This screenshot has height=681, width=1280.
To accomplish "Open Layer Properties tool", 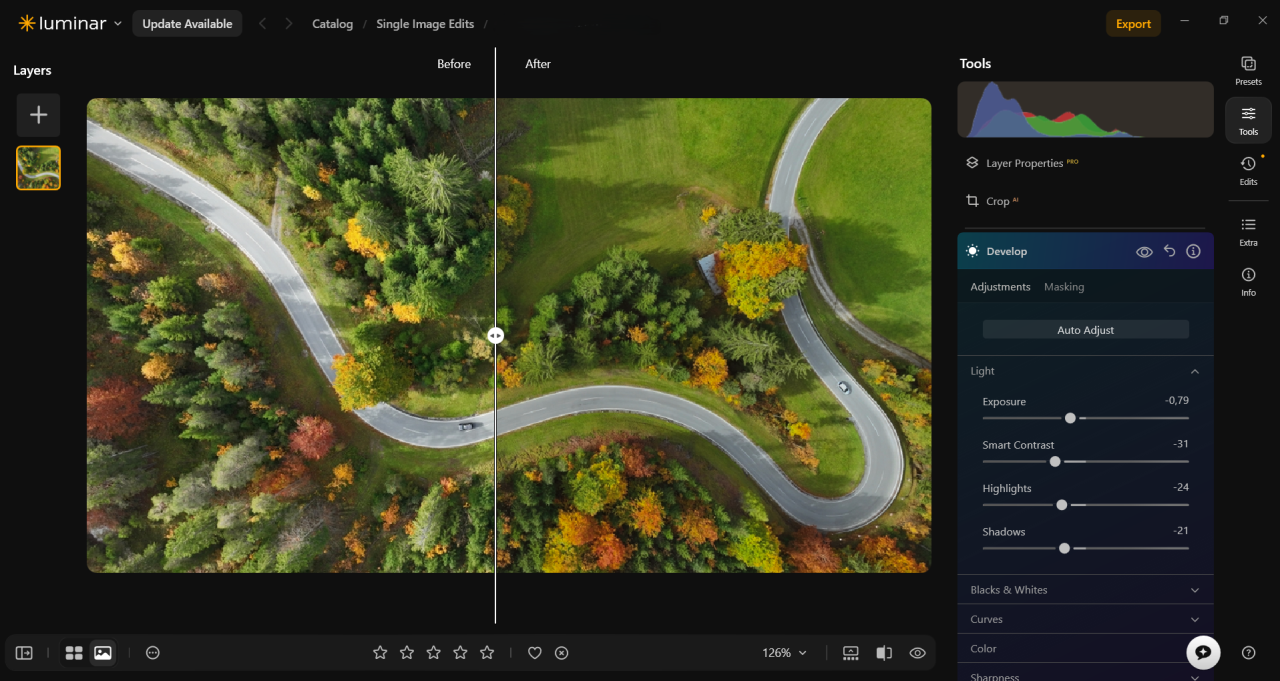I will point(1022,163).
